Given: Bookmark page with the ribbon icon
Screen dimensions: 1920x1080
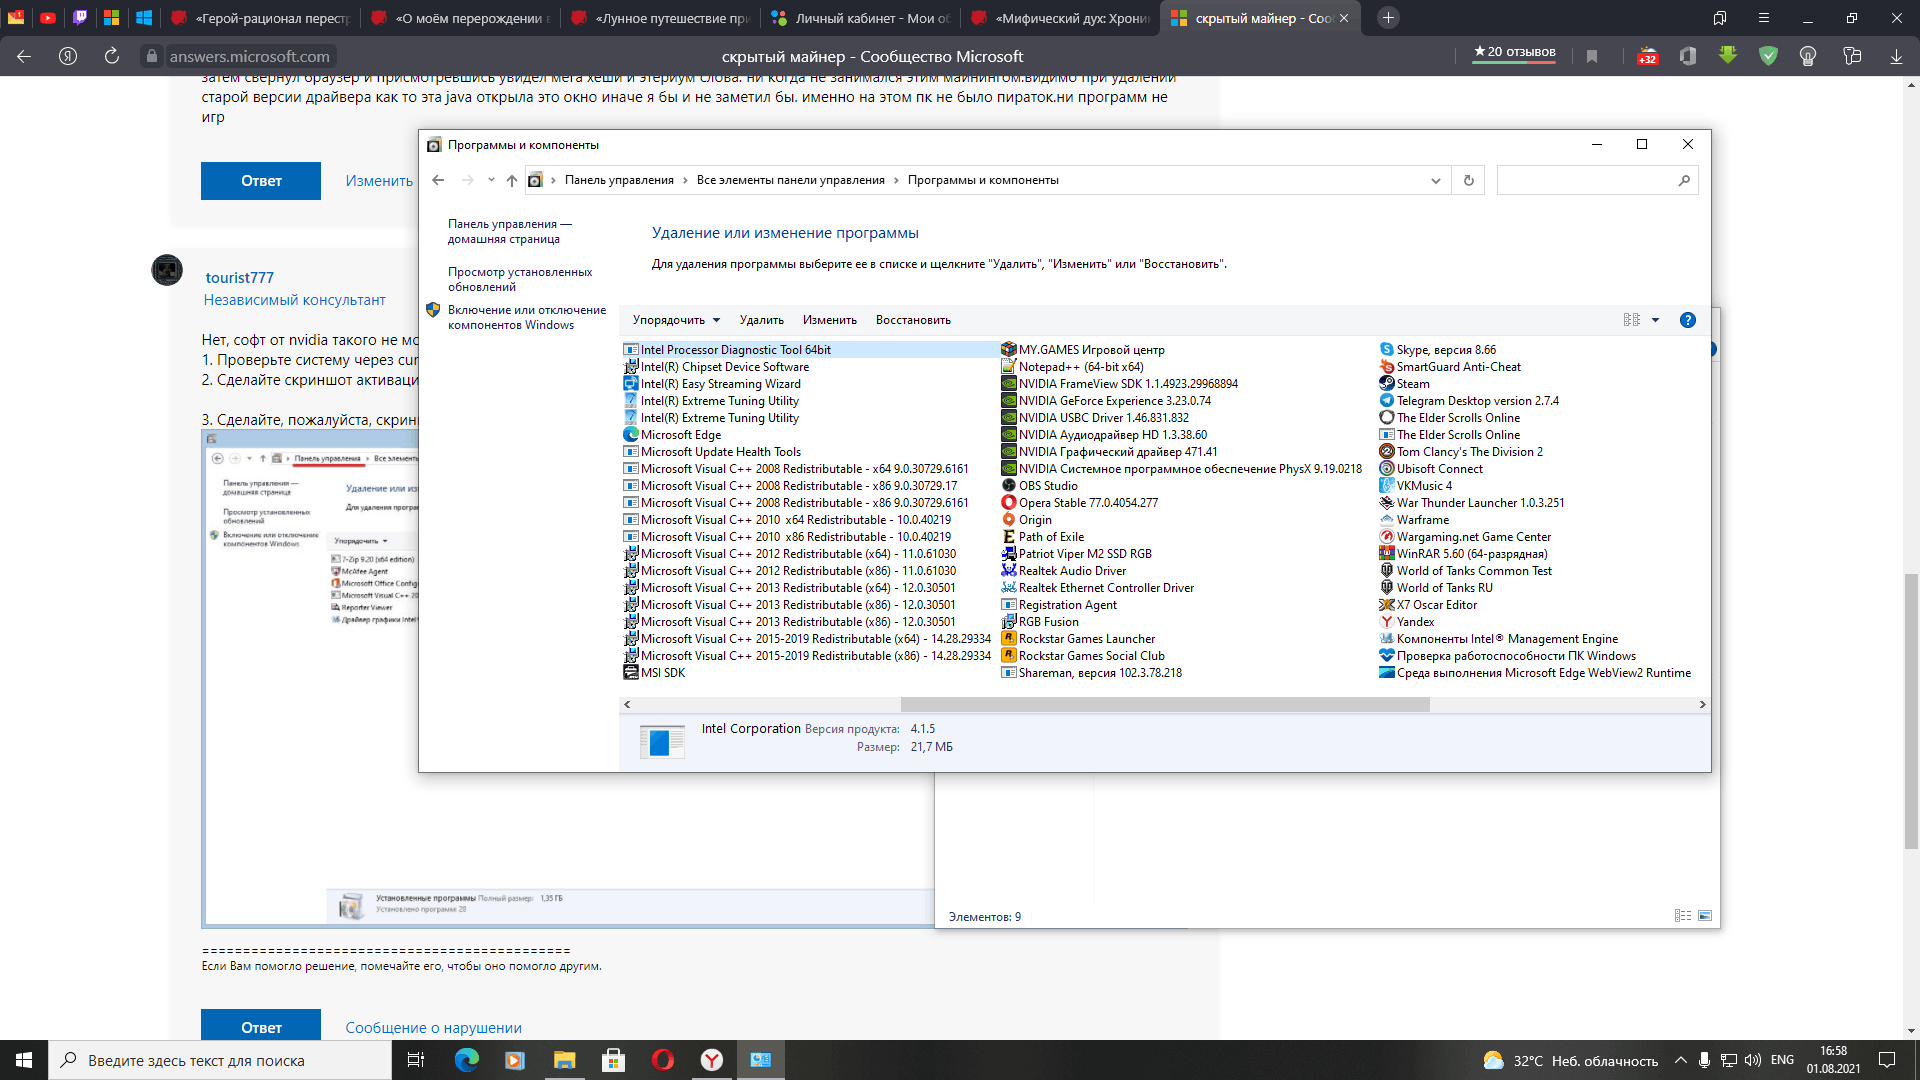Looking at the screenshot, I should (1592, 57).
